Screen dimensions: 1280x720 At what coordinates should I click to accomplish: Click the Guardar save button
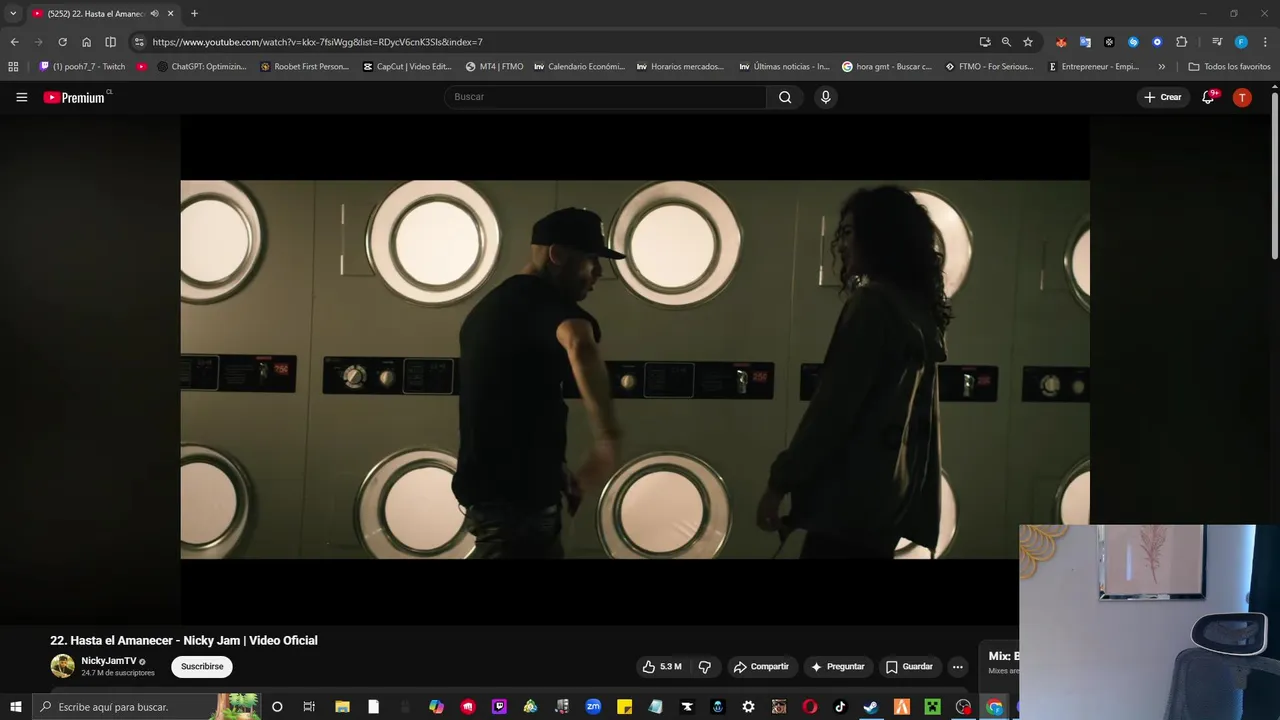(x=909, y=667)
